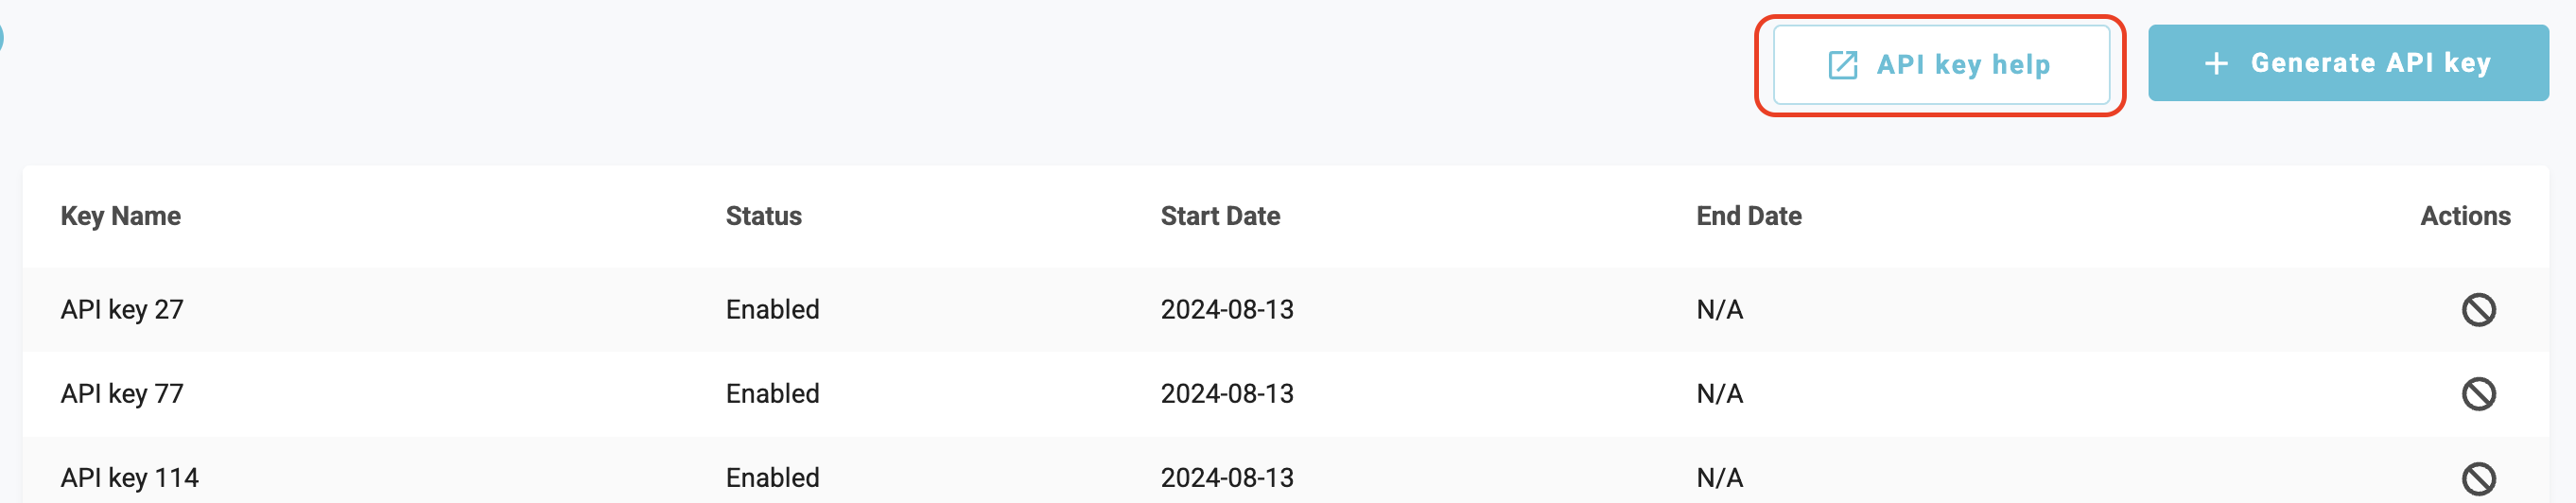
Task: Disable API key 27 using its block icon
Action: 2478,310
